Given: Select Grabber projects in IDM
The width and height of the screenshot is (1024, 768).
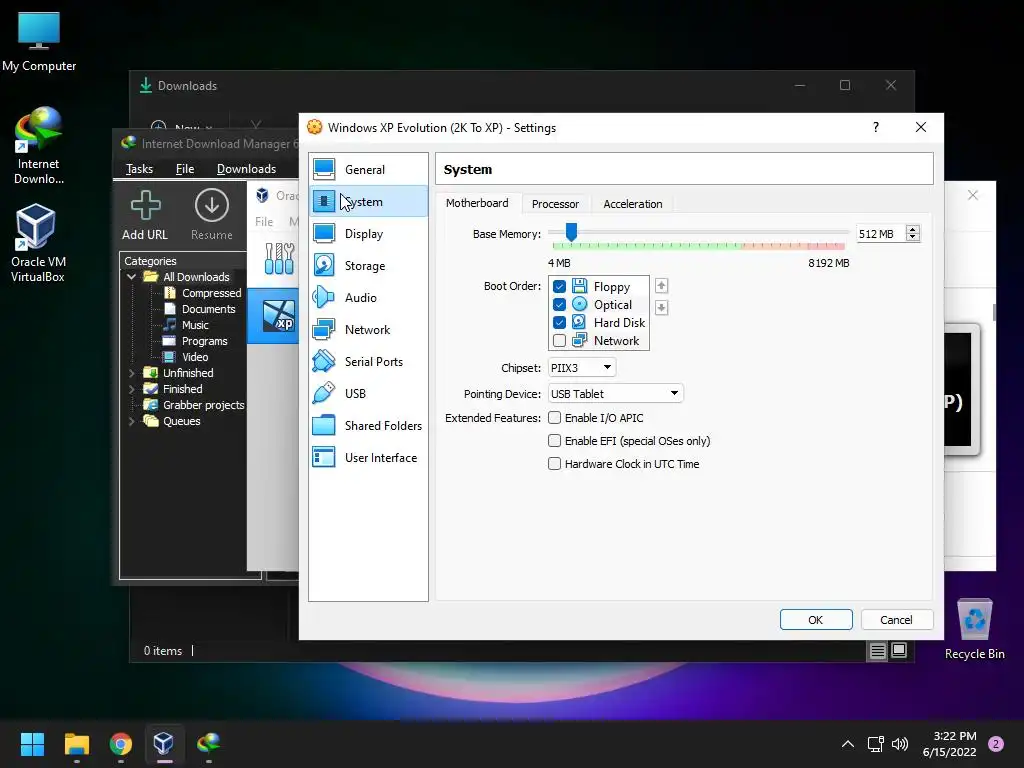Looking at the screenshot, I should tap(204, 405).
